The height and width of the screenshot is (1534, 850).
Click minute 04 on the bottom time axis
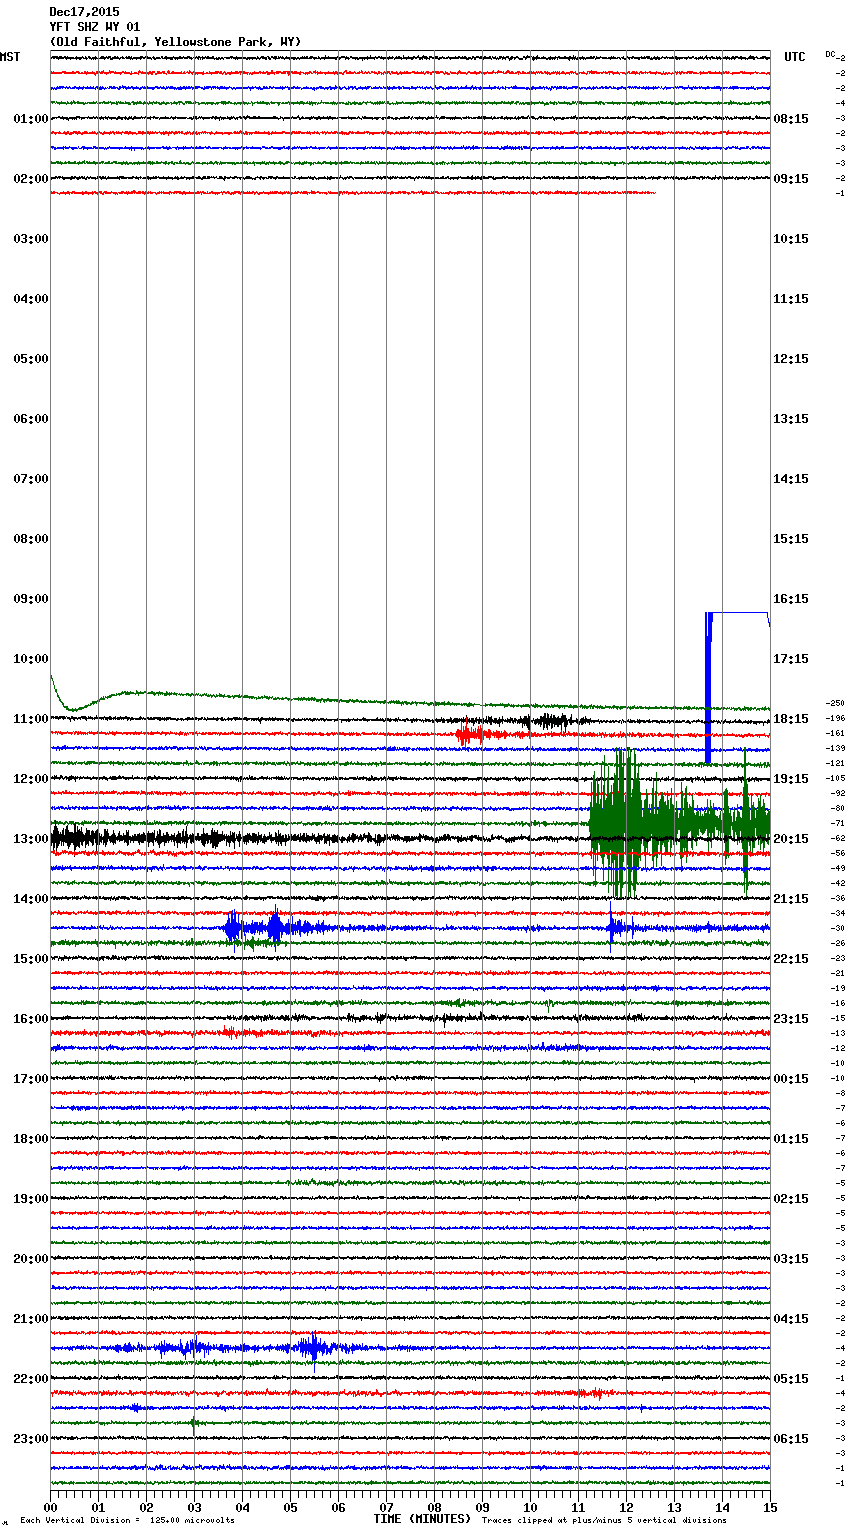coord(242,1507)
